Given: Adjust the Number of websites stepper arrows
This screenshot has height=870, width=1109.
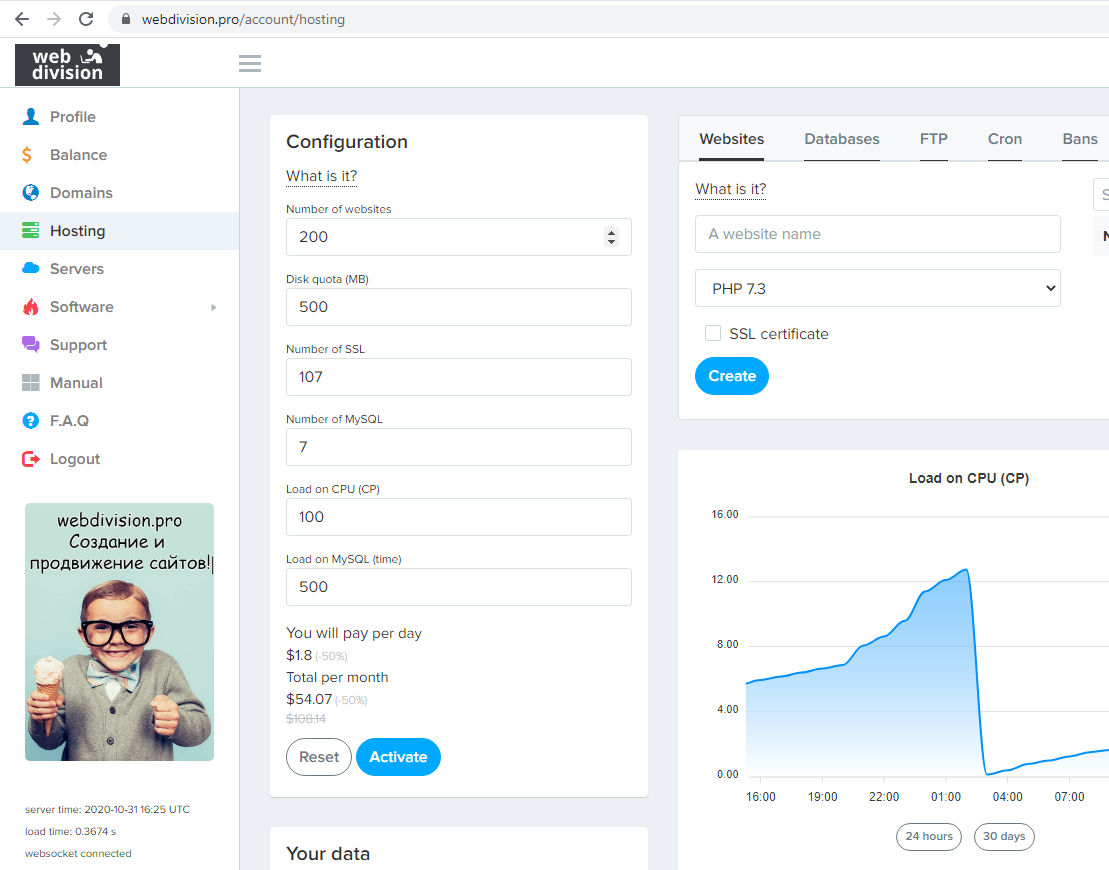Looking at the screenshot, I should click(611, 237).
